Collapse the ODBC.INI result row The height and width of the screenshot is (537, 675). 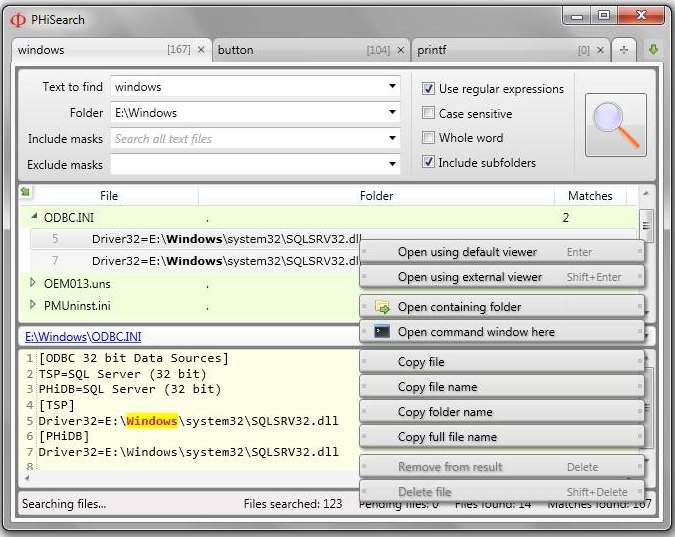(34, 216)
